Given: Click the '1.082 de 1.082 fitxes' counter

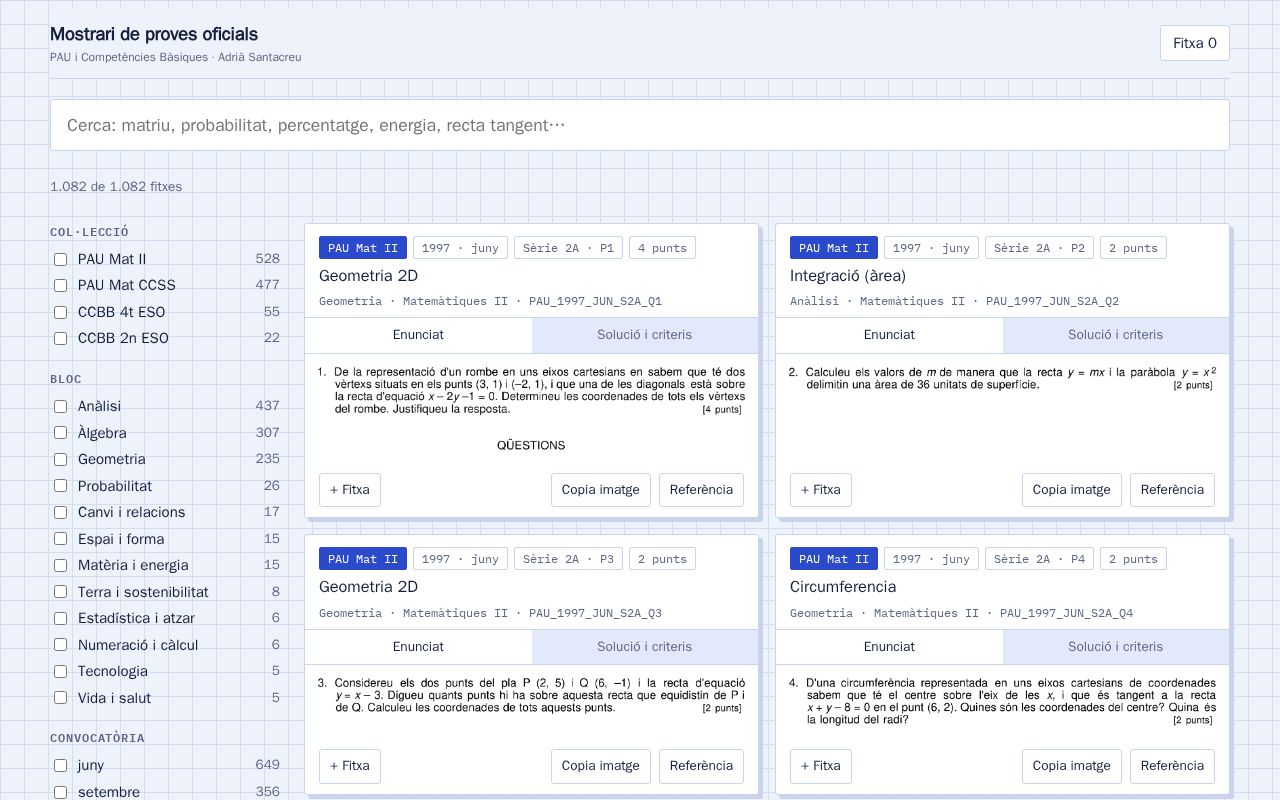Looking at the screenshot, I should pyautogui.click(x=116, y=187).
